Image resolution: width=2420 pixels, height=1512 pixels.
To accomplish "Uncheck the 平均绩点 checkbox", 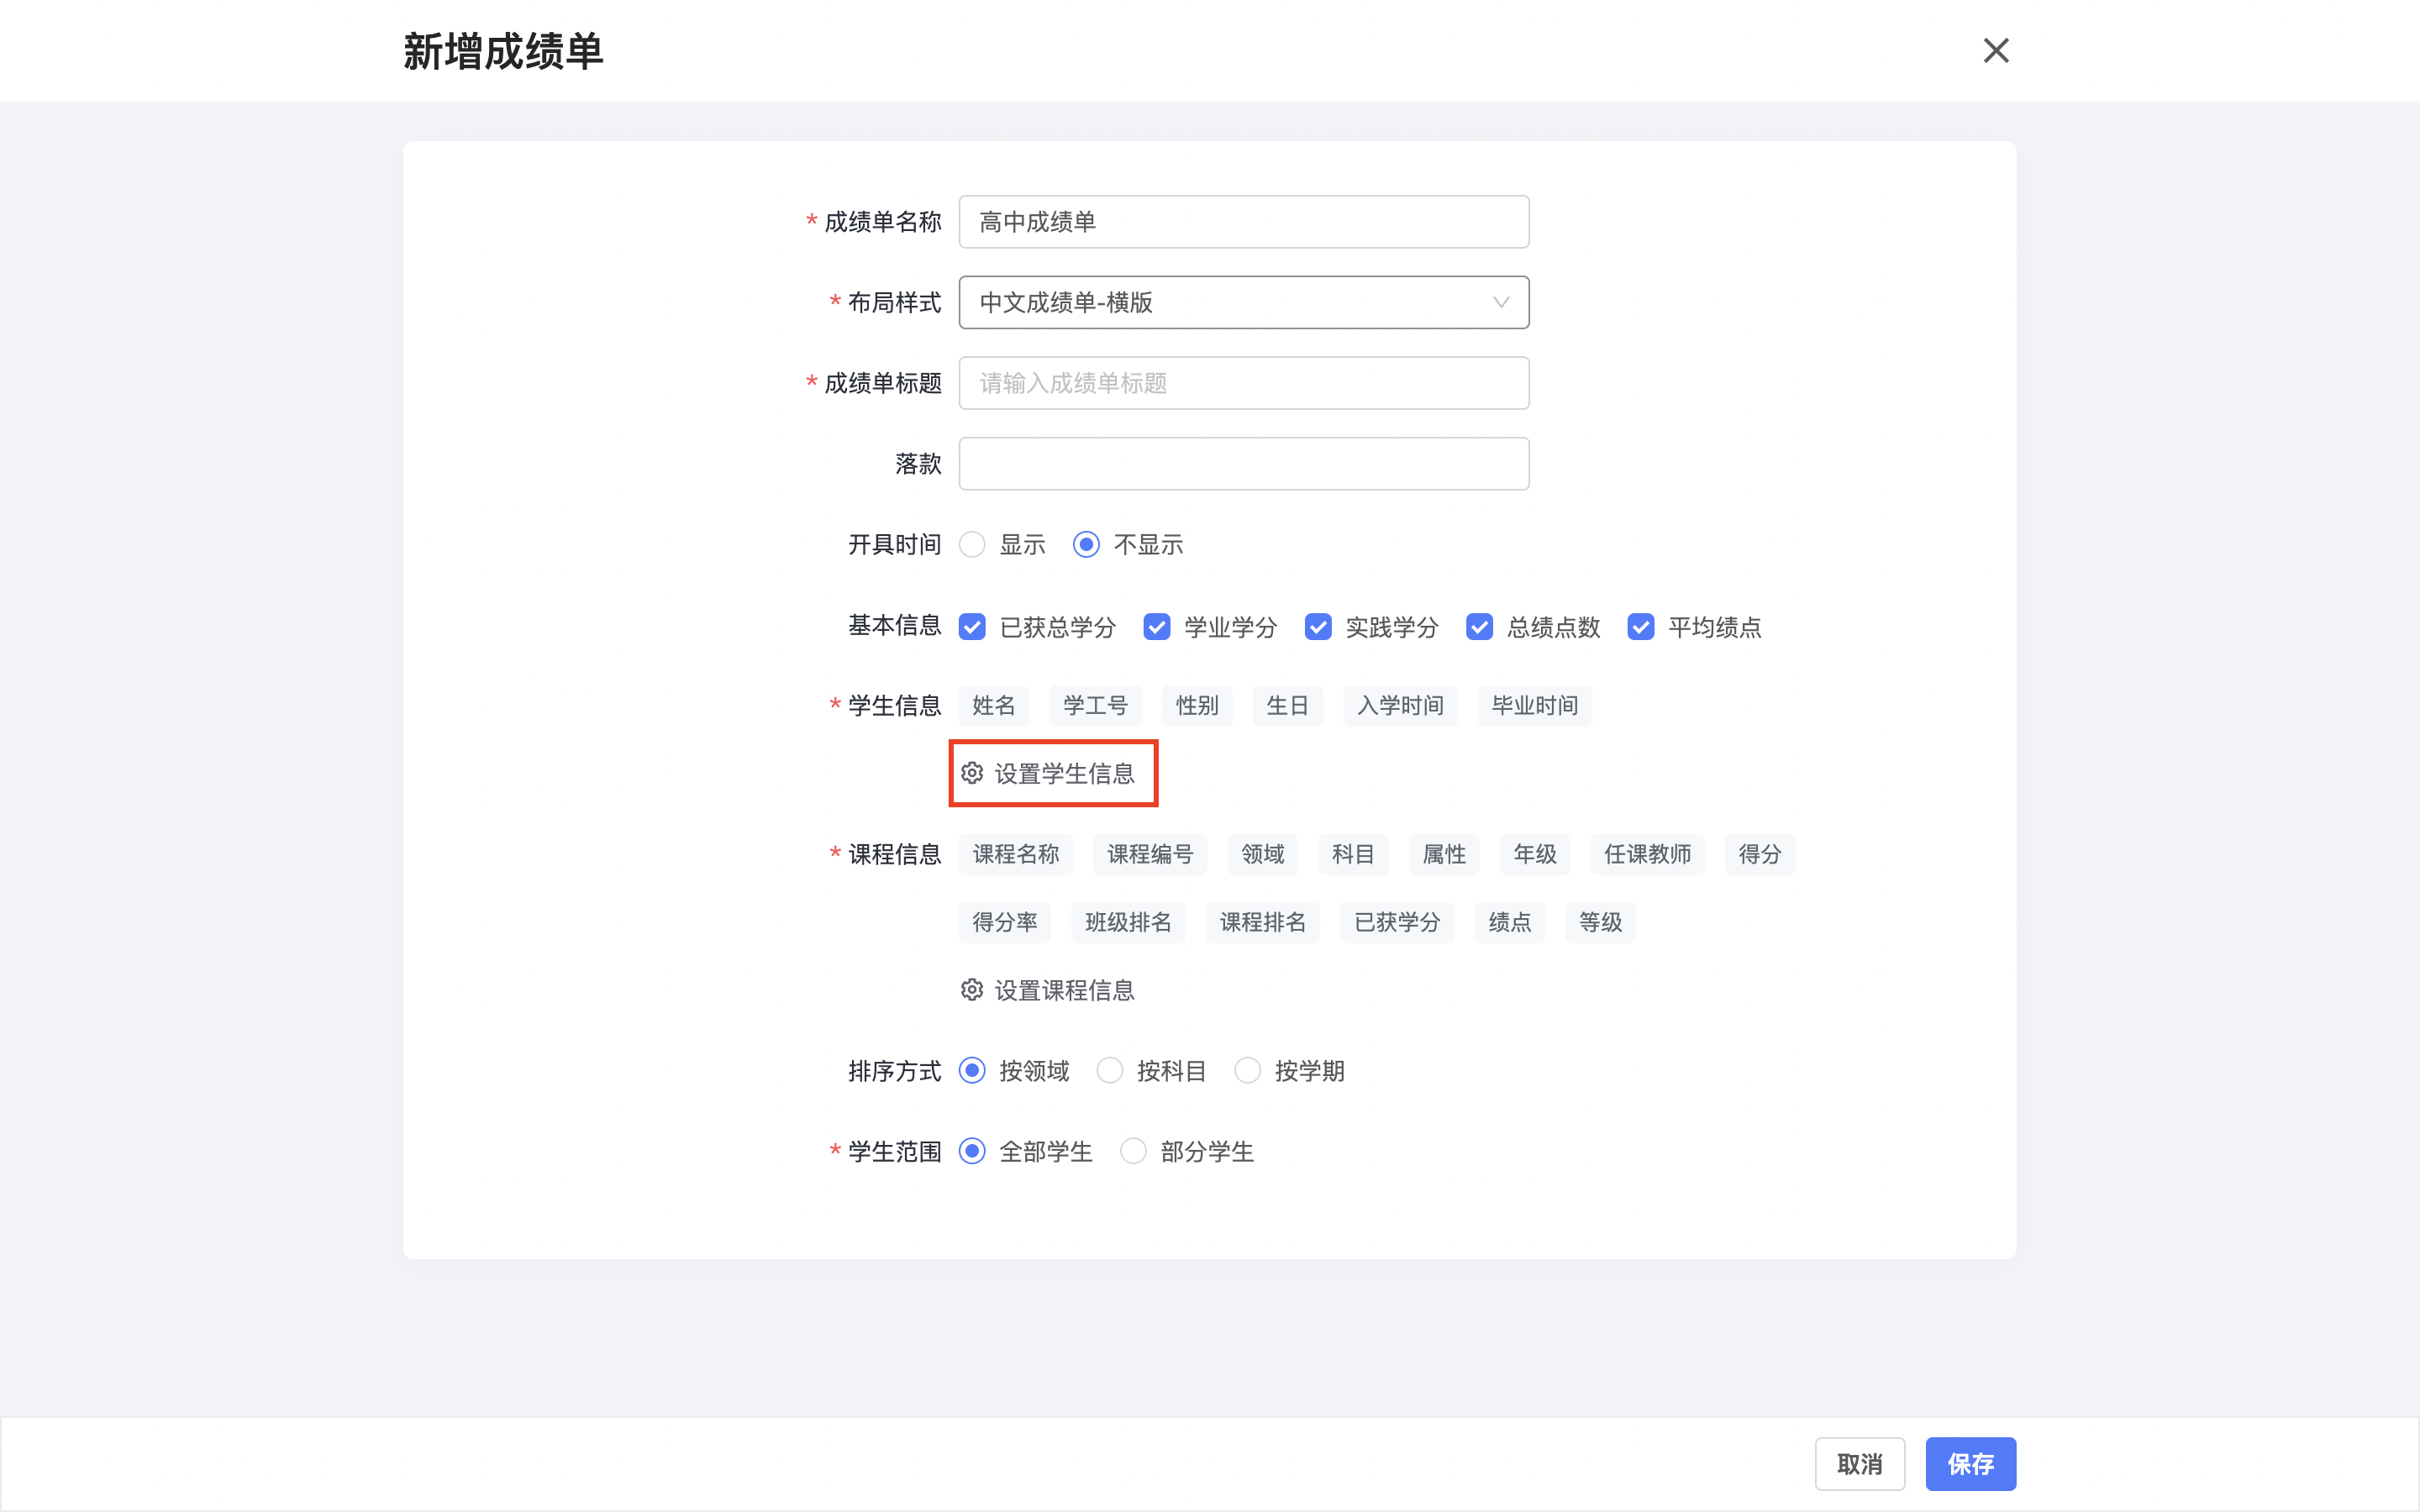I will tap(1641, 627).
